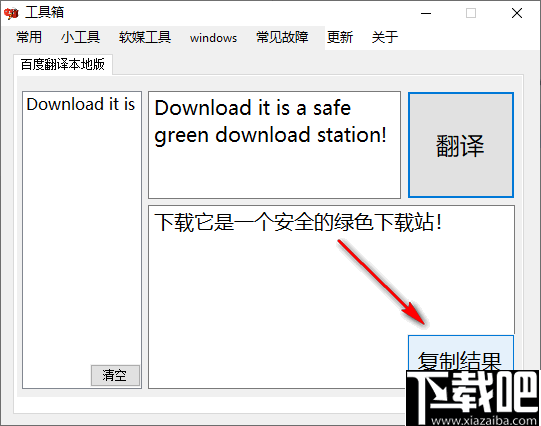The image size is (541, 426).
Task: Click the 清空 button
Action: 115,375
